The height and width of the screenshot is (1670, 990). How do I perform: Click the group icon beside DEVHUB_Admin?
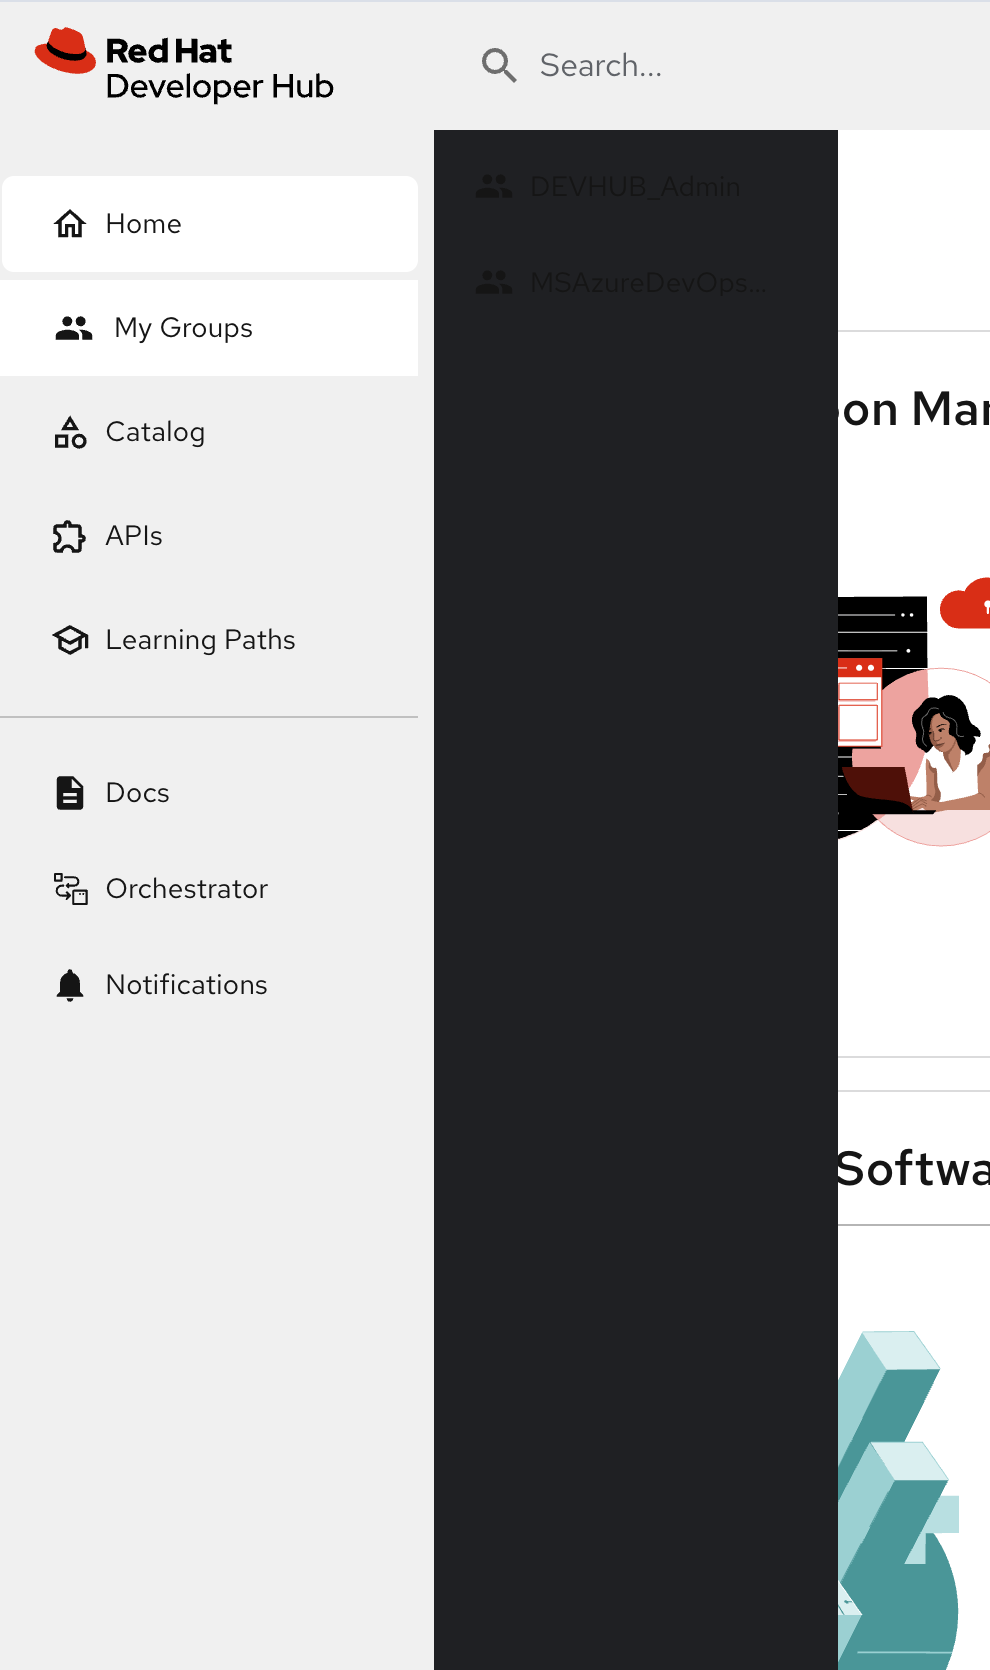pyautogui.click(x=494, y=187)
